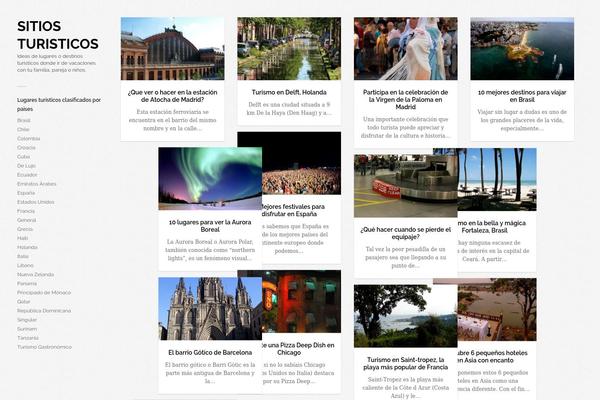
Task: Go to the Ecuador category
Action: click(27, 175)
